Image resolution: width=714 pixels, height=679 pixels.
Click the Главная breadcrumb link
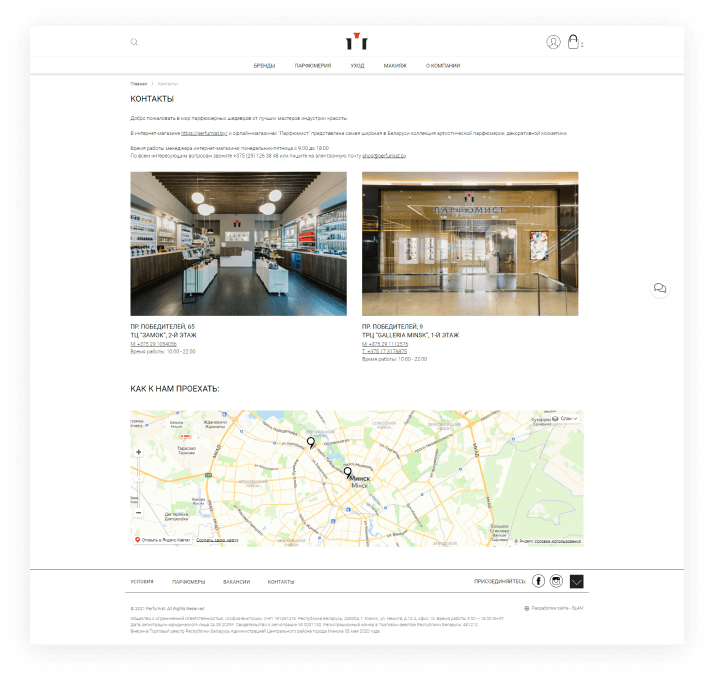pyautogui.click(x=138, y=84)
